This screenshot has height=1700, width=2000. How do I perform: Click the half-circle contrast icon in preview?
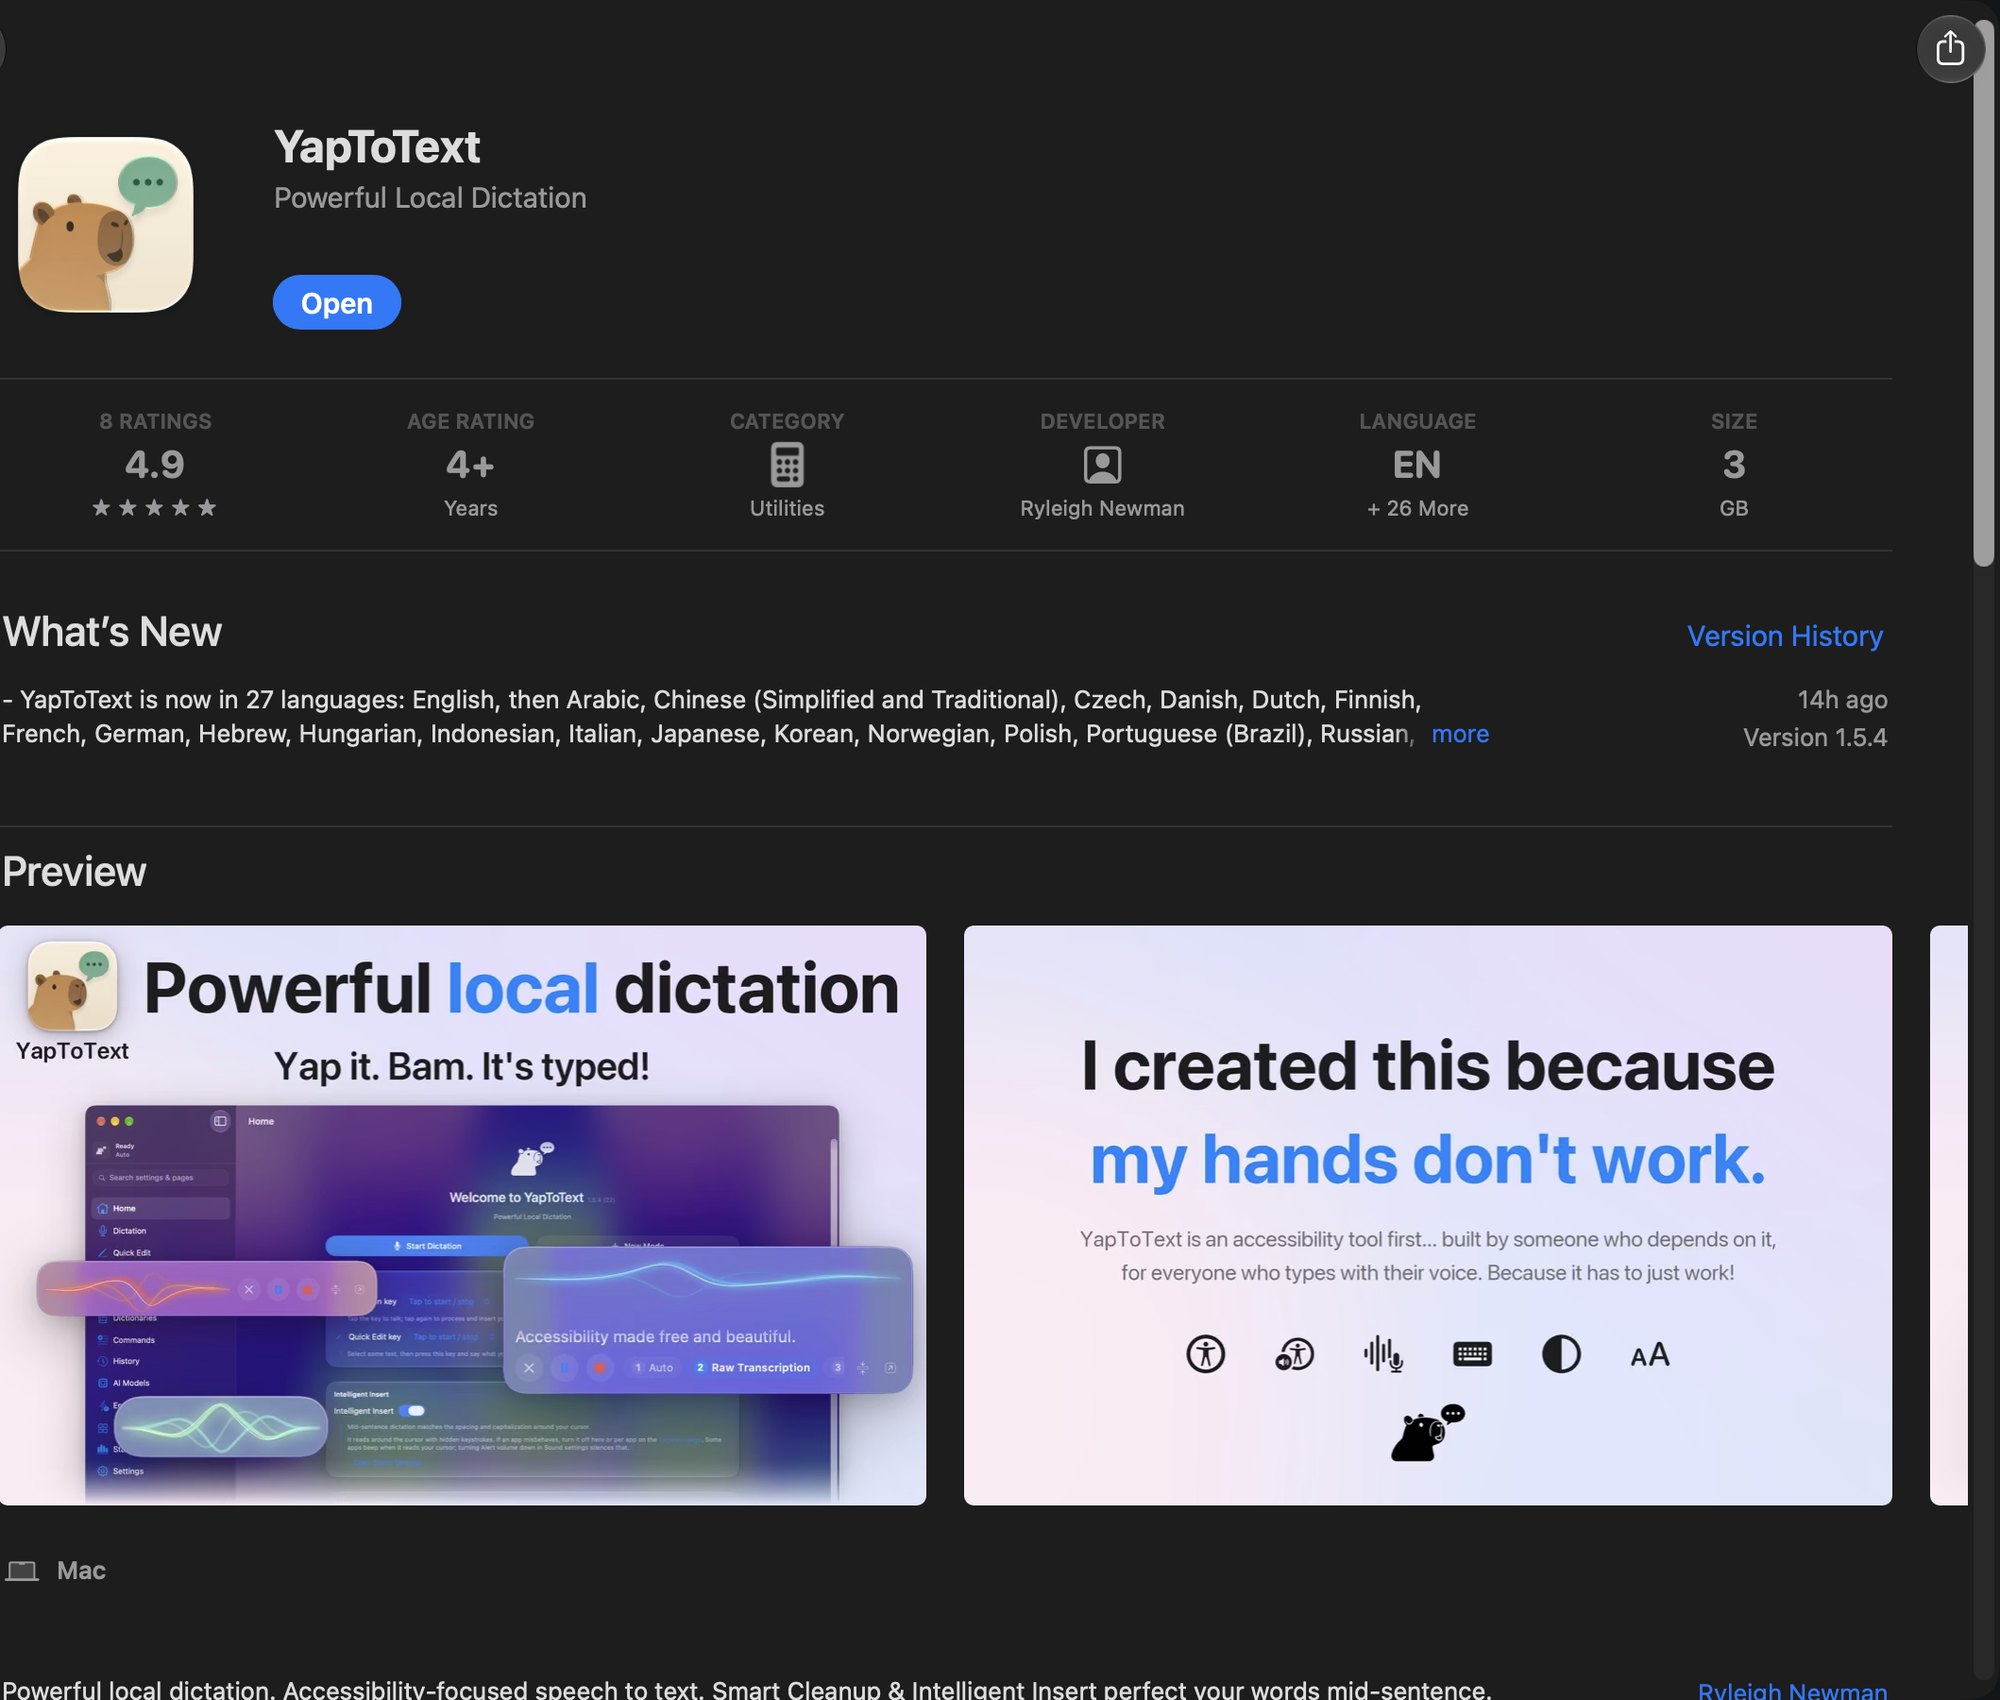[1561, 1354]
